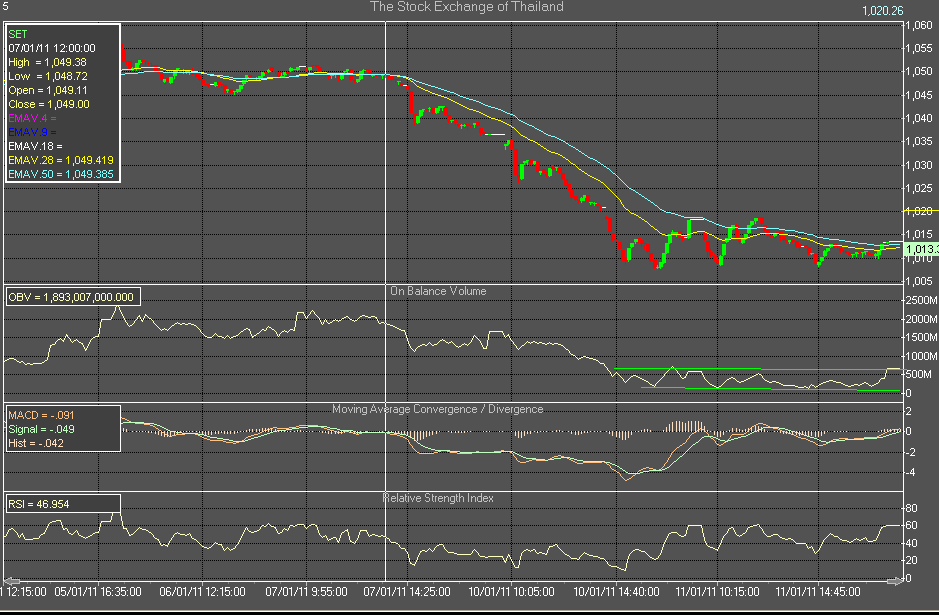Click the Open = 1,049.11 readout
Viewport: 939px width, 615px height.
click(48, 90)
